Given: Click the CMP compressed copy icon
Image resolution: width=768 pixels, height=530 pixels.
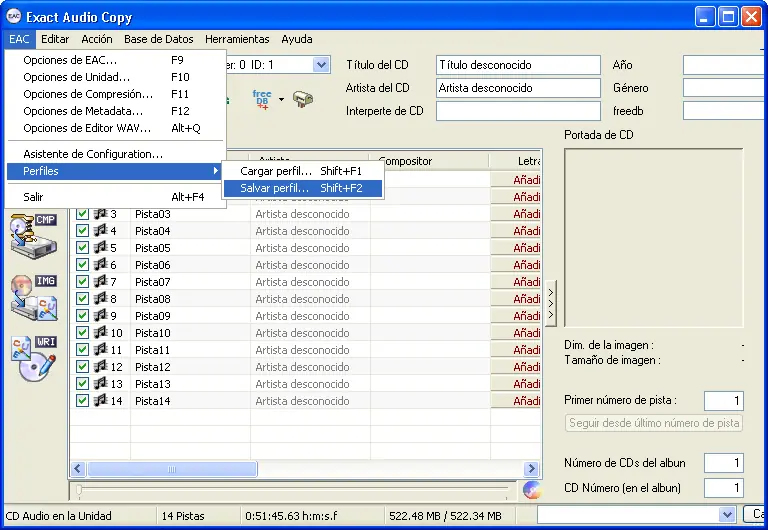Looking at the screenshot, I should (x=33, y=236).
